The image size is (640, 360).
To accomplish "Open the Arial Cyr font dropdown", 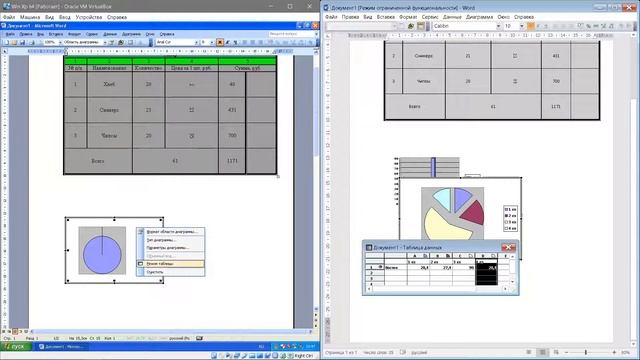I will click(196, 42).
